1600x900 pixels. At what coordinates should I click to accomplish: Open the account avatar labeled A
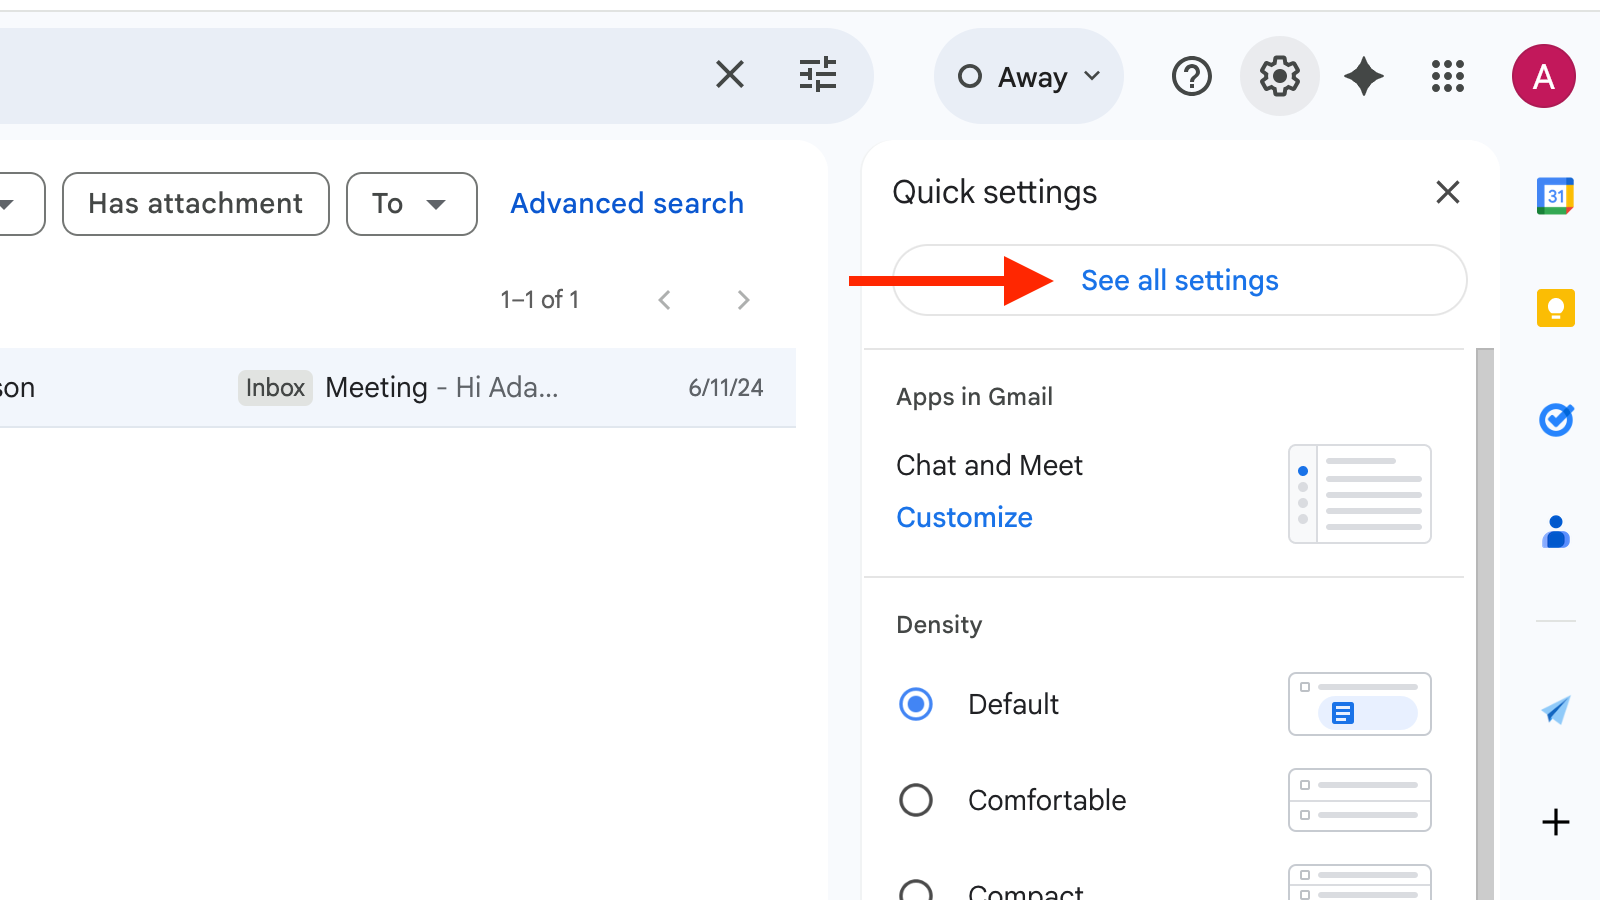1543,76
